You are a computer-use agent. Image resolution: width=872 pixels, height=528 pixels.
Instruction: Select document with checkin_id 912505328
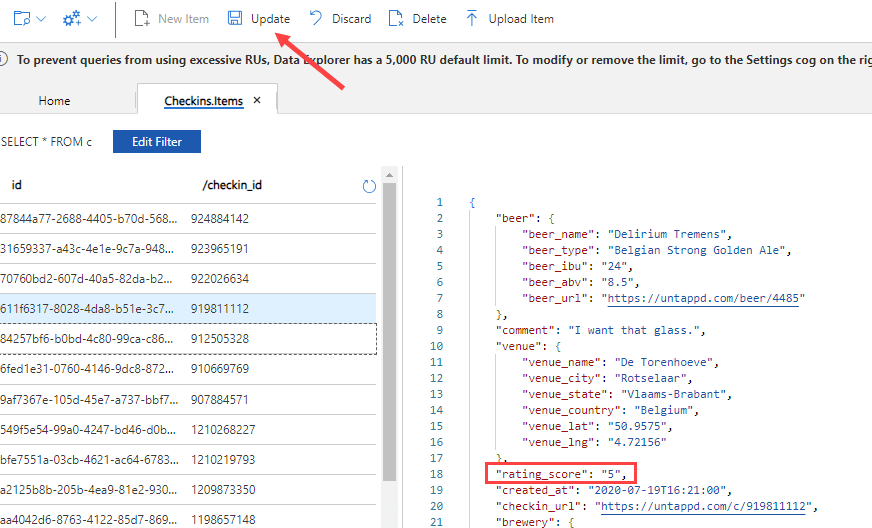pyautogui.click(x=220, y=338)
